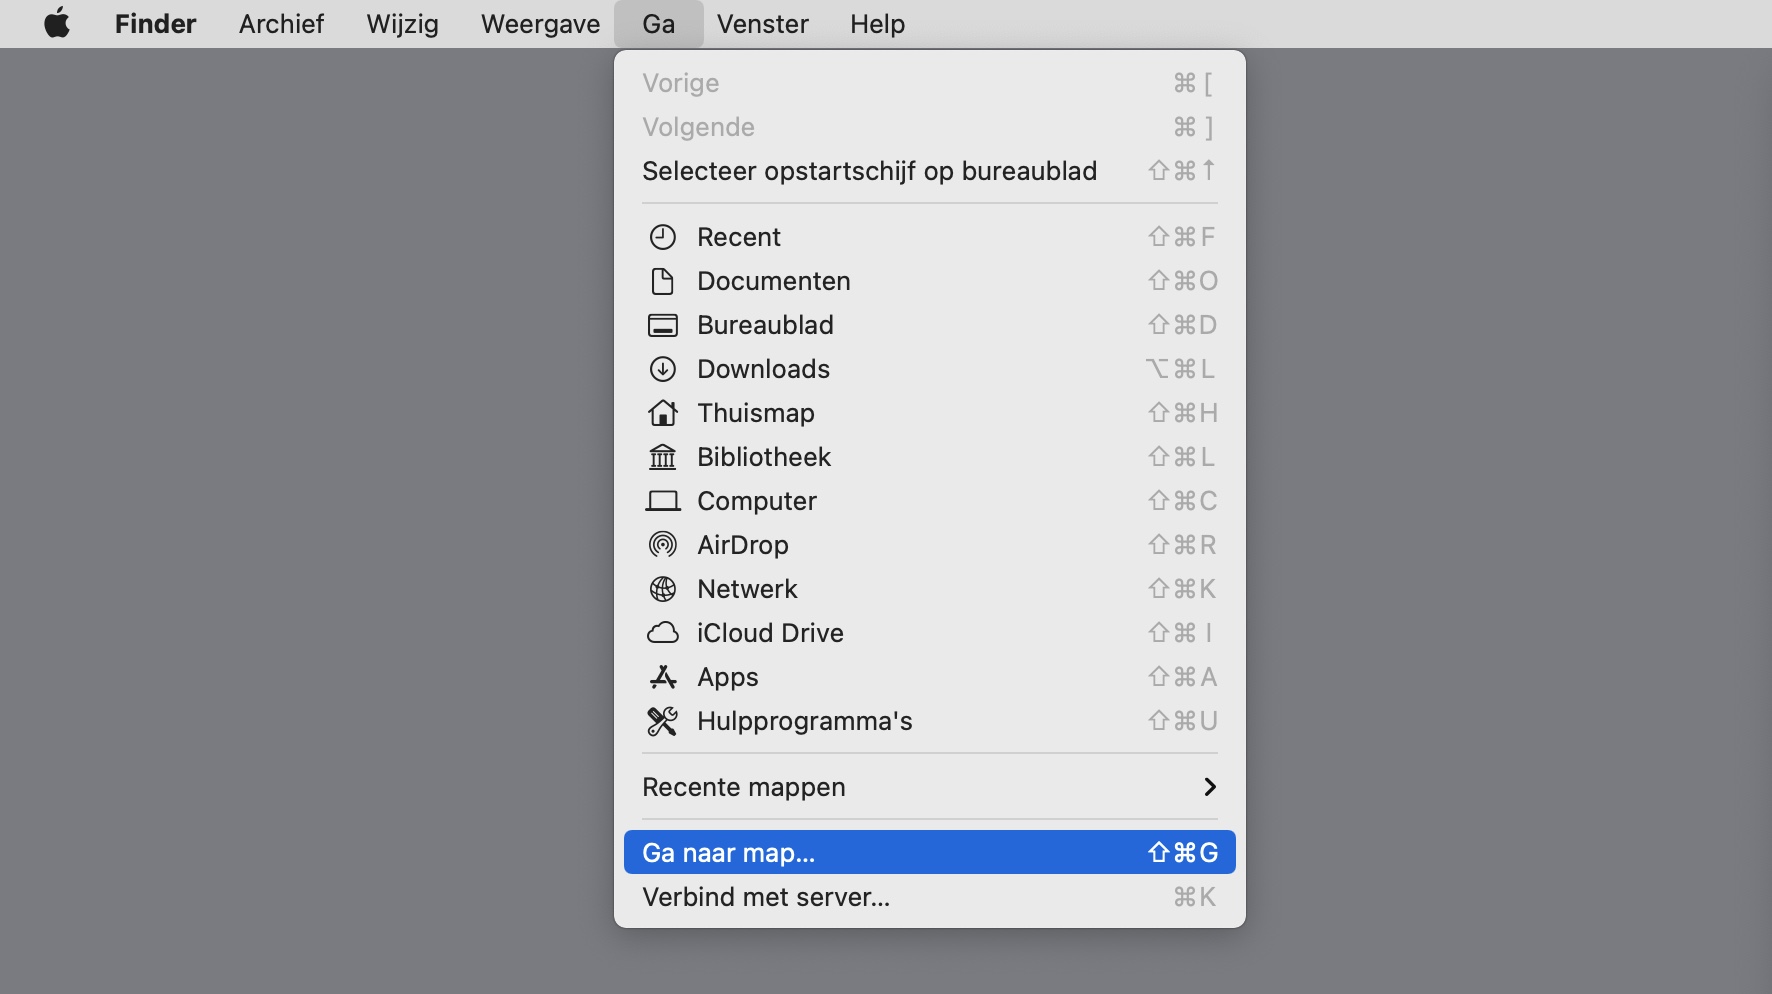This screenshot has width=1772, height=994.
Task: Click the Hulpprogramma's tools icon
Action: tap(663, 721)
